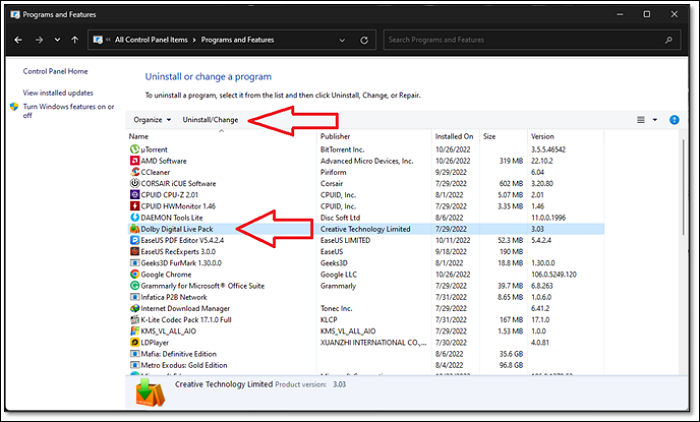700x422 pixels.
Task: Click the CORSAIR iCUE Software icon
Action: [134, 183]
